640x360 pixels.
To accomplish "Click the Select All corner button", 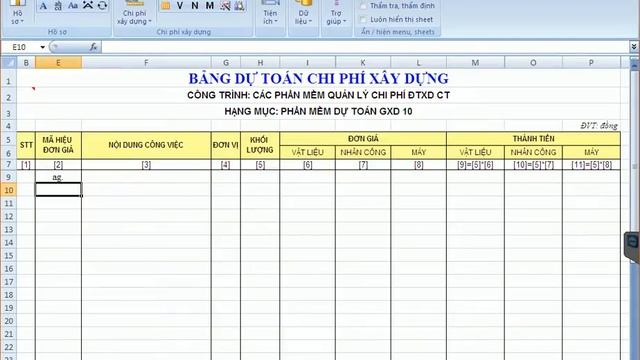I will tap(9, 62).
